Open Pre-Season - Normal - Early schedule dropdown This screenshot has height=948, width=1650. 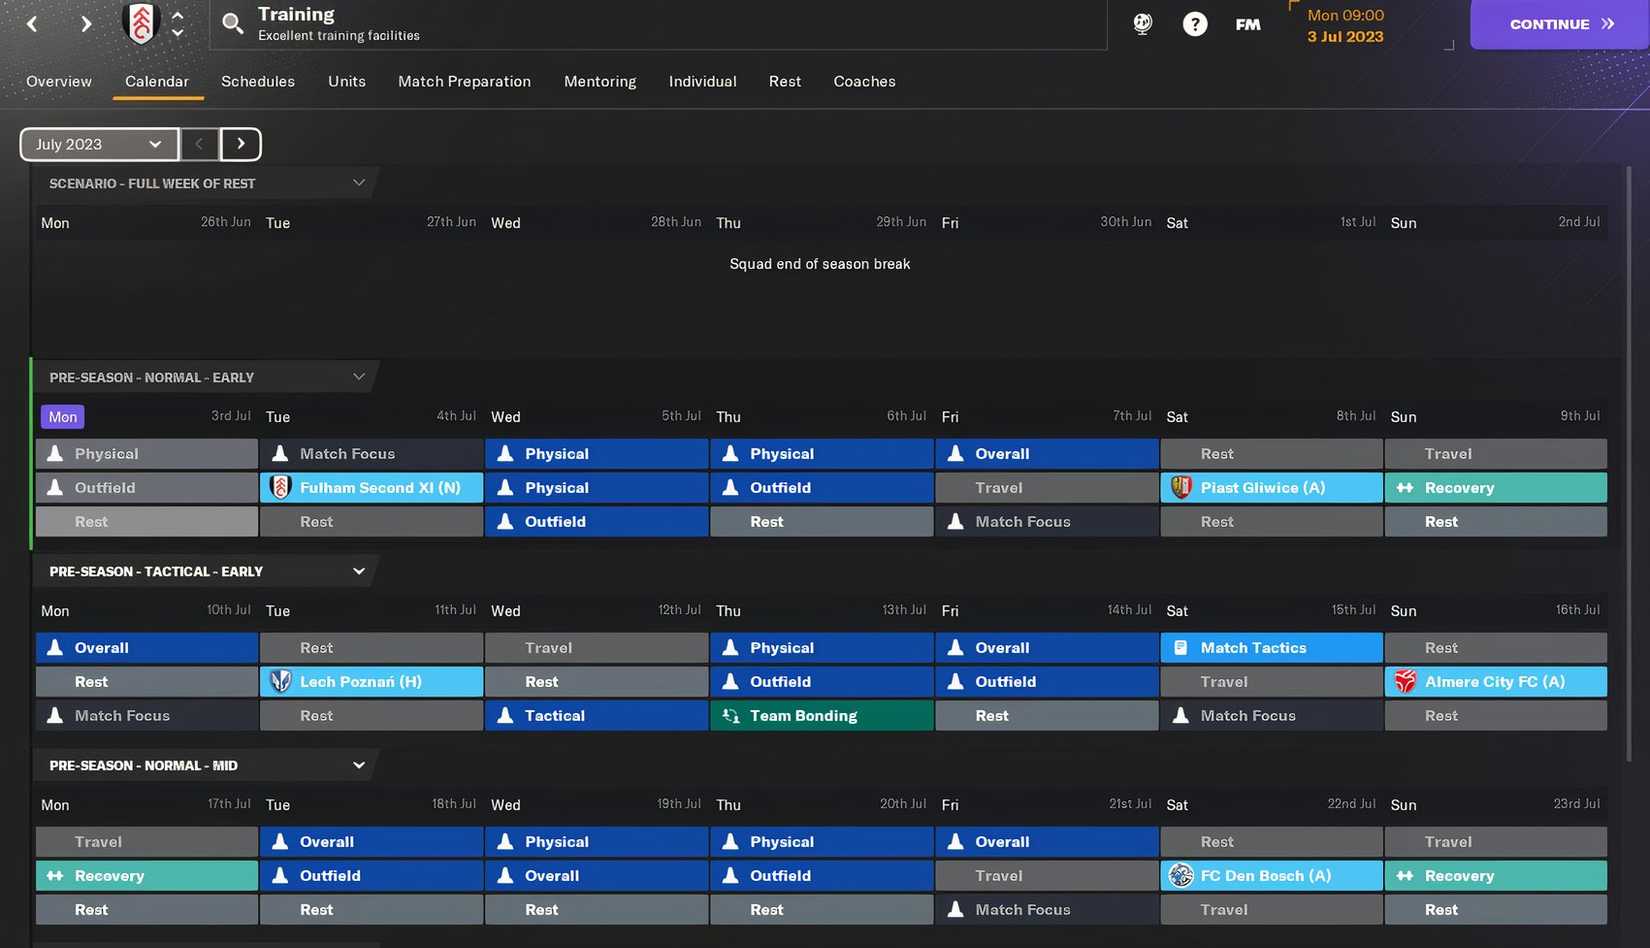point(358,377)
